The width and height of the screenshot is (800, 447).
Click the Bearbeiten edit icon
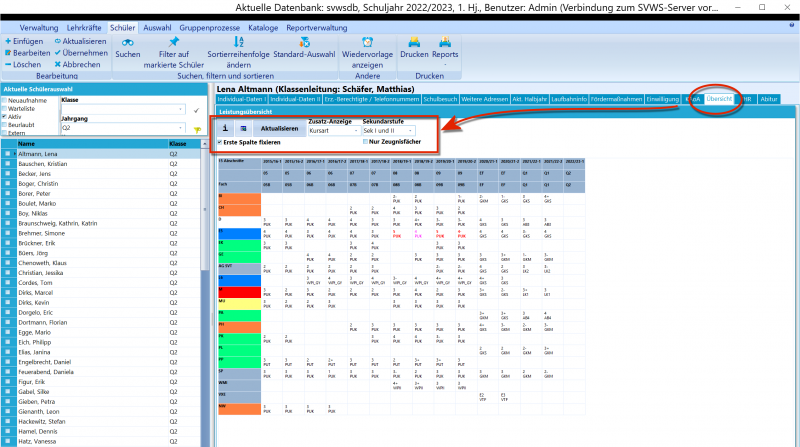point(8,53)
